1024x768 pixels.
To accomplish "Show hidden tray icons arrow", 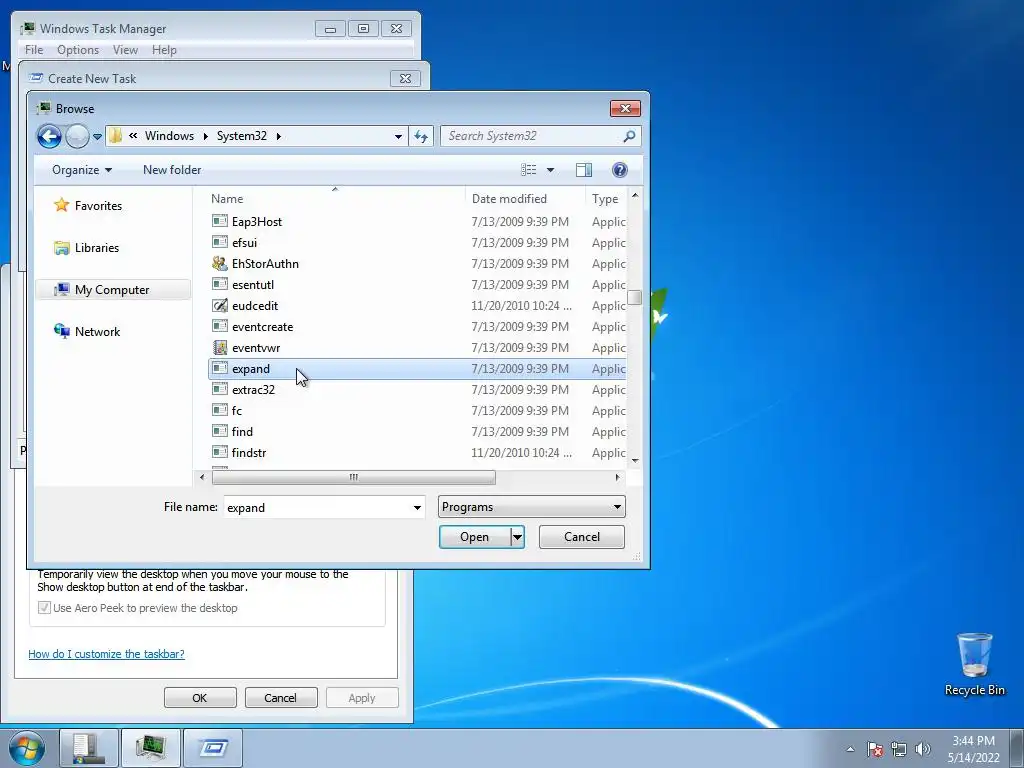I will [850, 749].
